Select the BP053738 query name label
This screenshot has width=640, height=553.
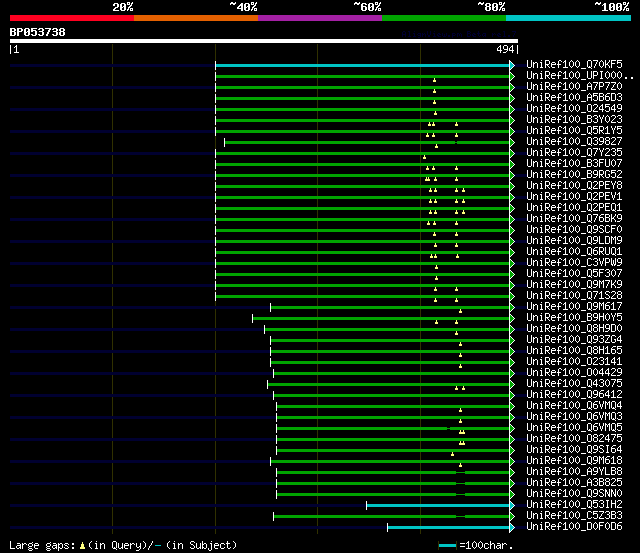tap(38, 32)
